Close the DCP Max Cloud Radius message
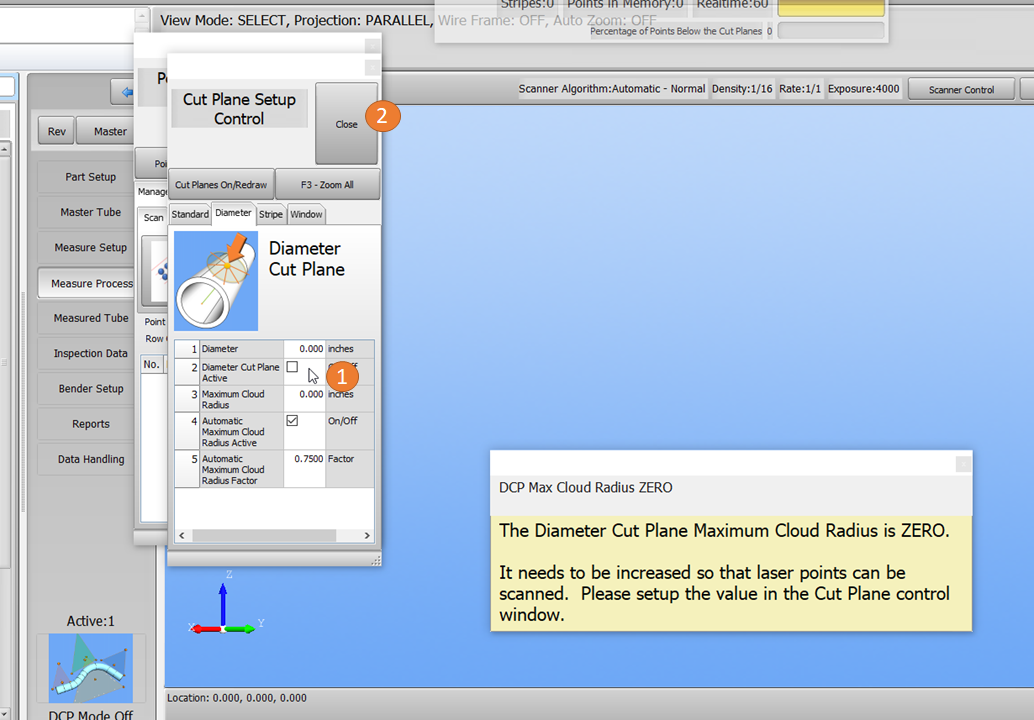Screen dimensions: 1034x720 962,464
